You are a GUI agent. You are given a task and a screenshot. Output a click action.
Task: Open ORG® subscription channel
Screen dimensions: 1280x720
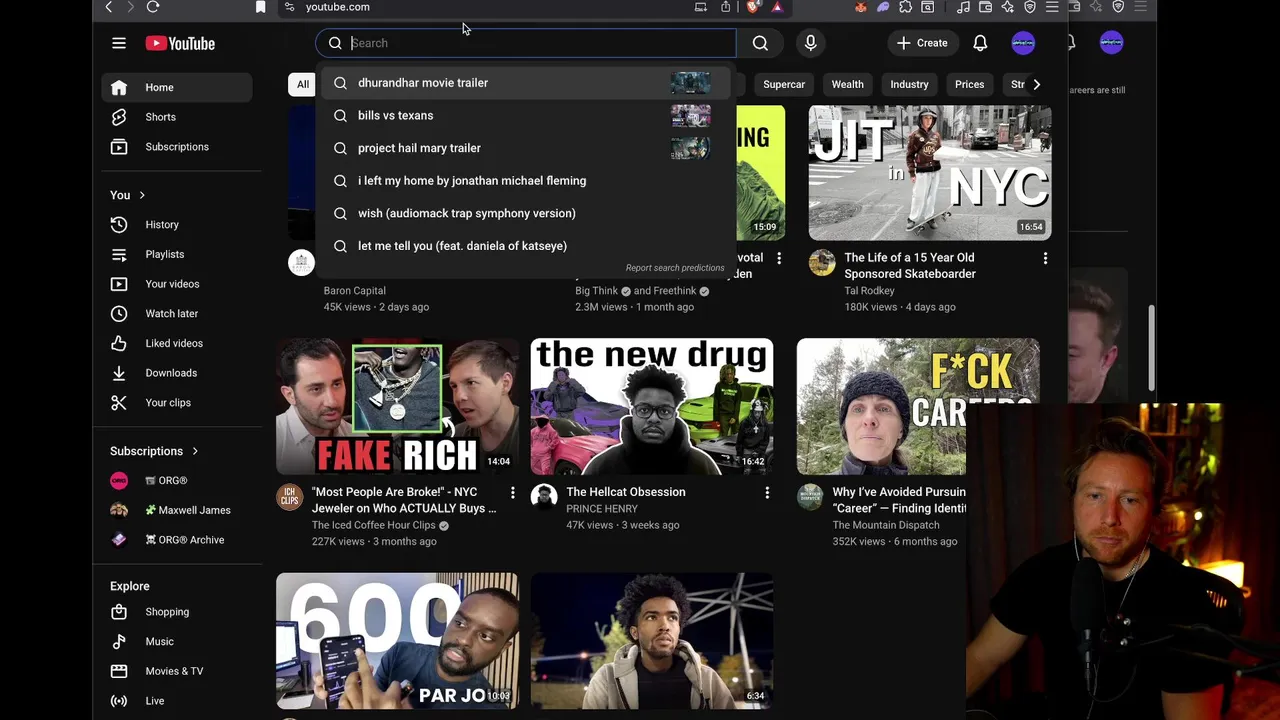pos(177,481)
